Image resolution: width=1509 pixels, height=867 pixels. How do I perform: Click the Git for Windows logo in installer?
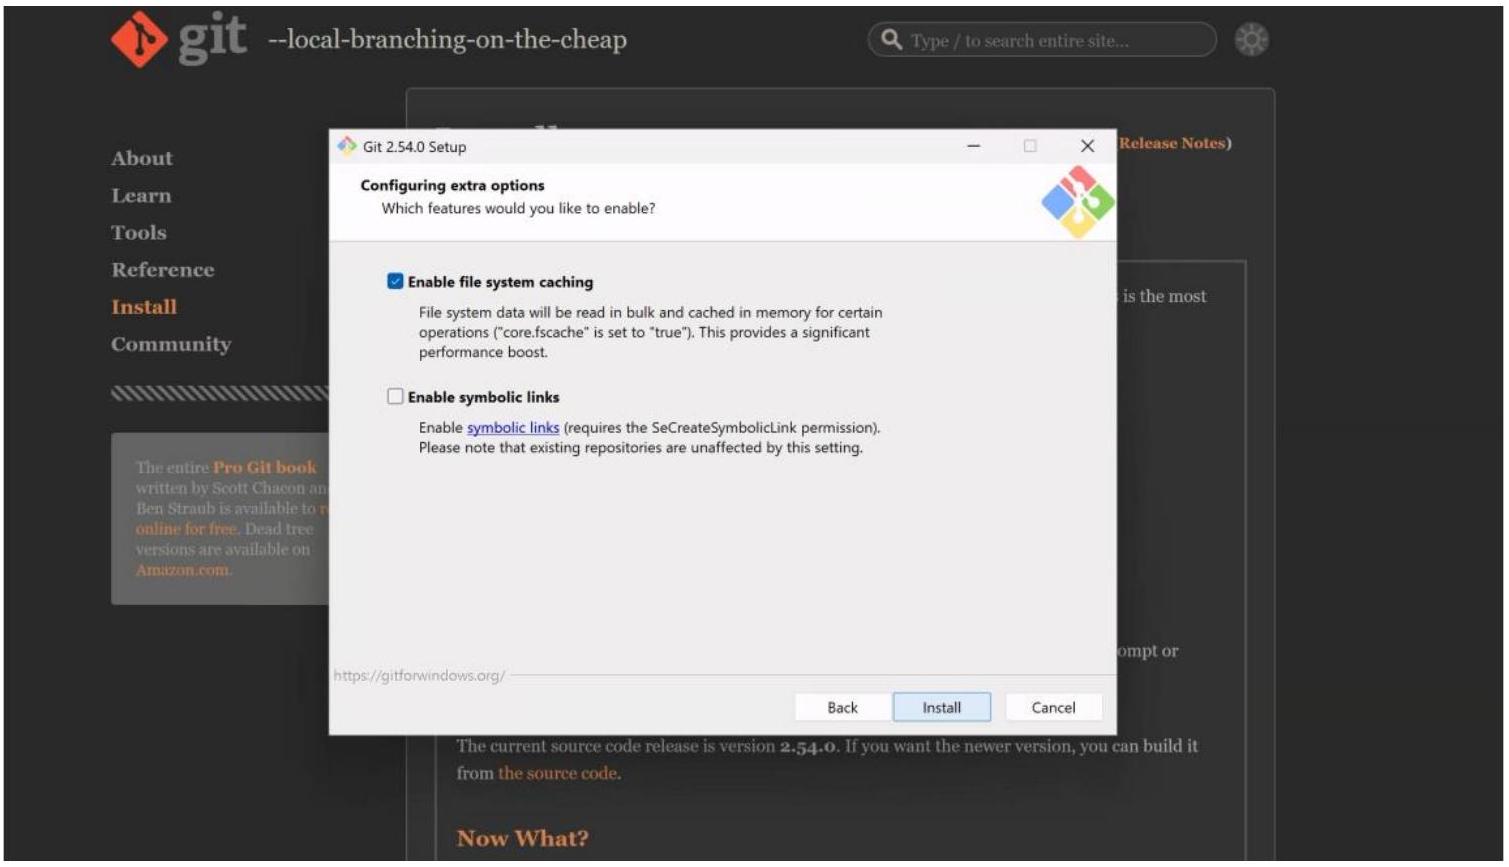[x=1077, y=203]
